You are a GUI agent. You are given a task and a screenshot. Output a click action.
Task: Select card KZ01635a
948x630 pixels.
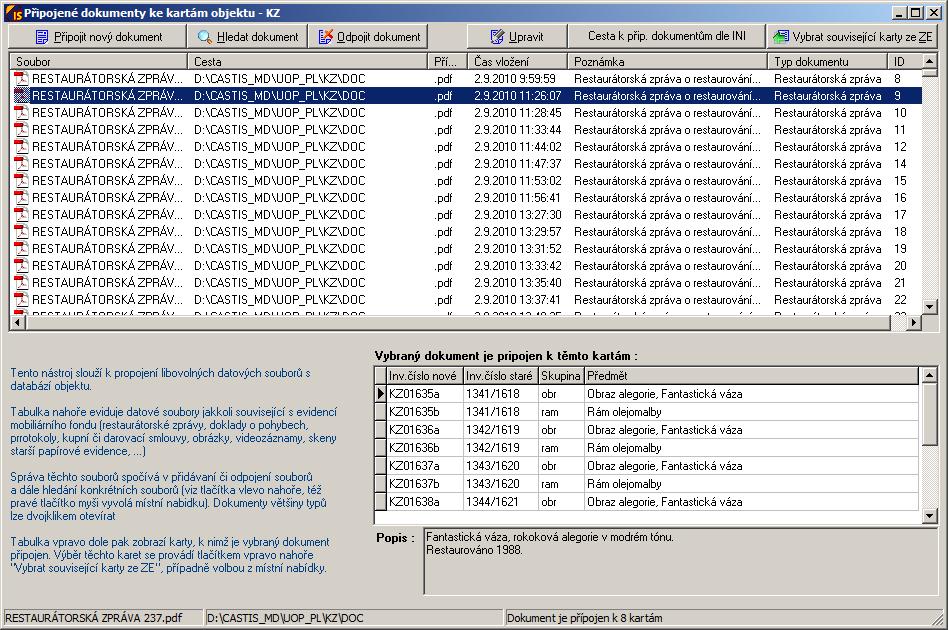click(x=652, y=394)
